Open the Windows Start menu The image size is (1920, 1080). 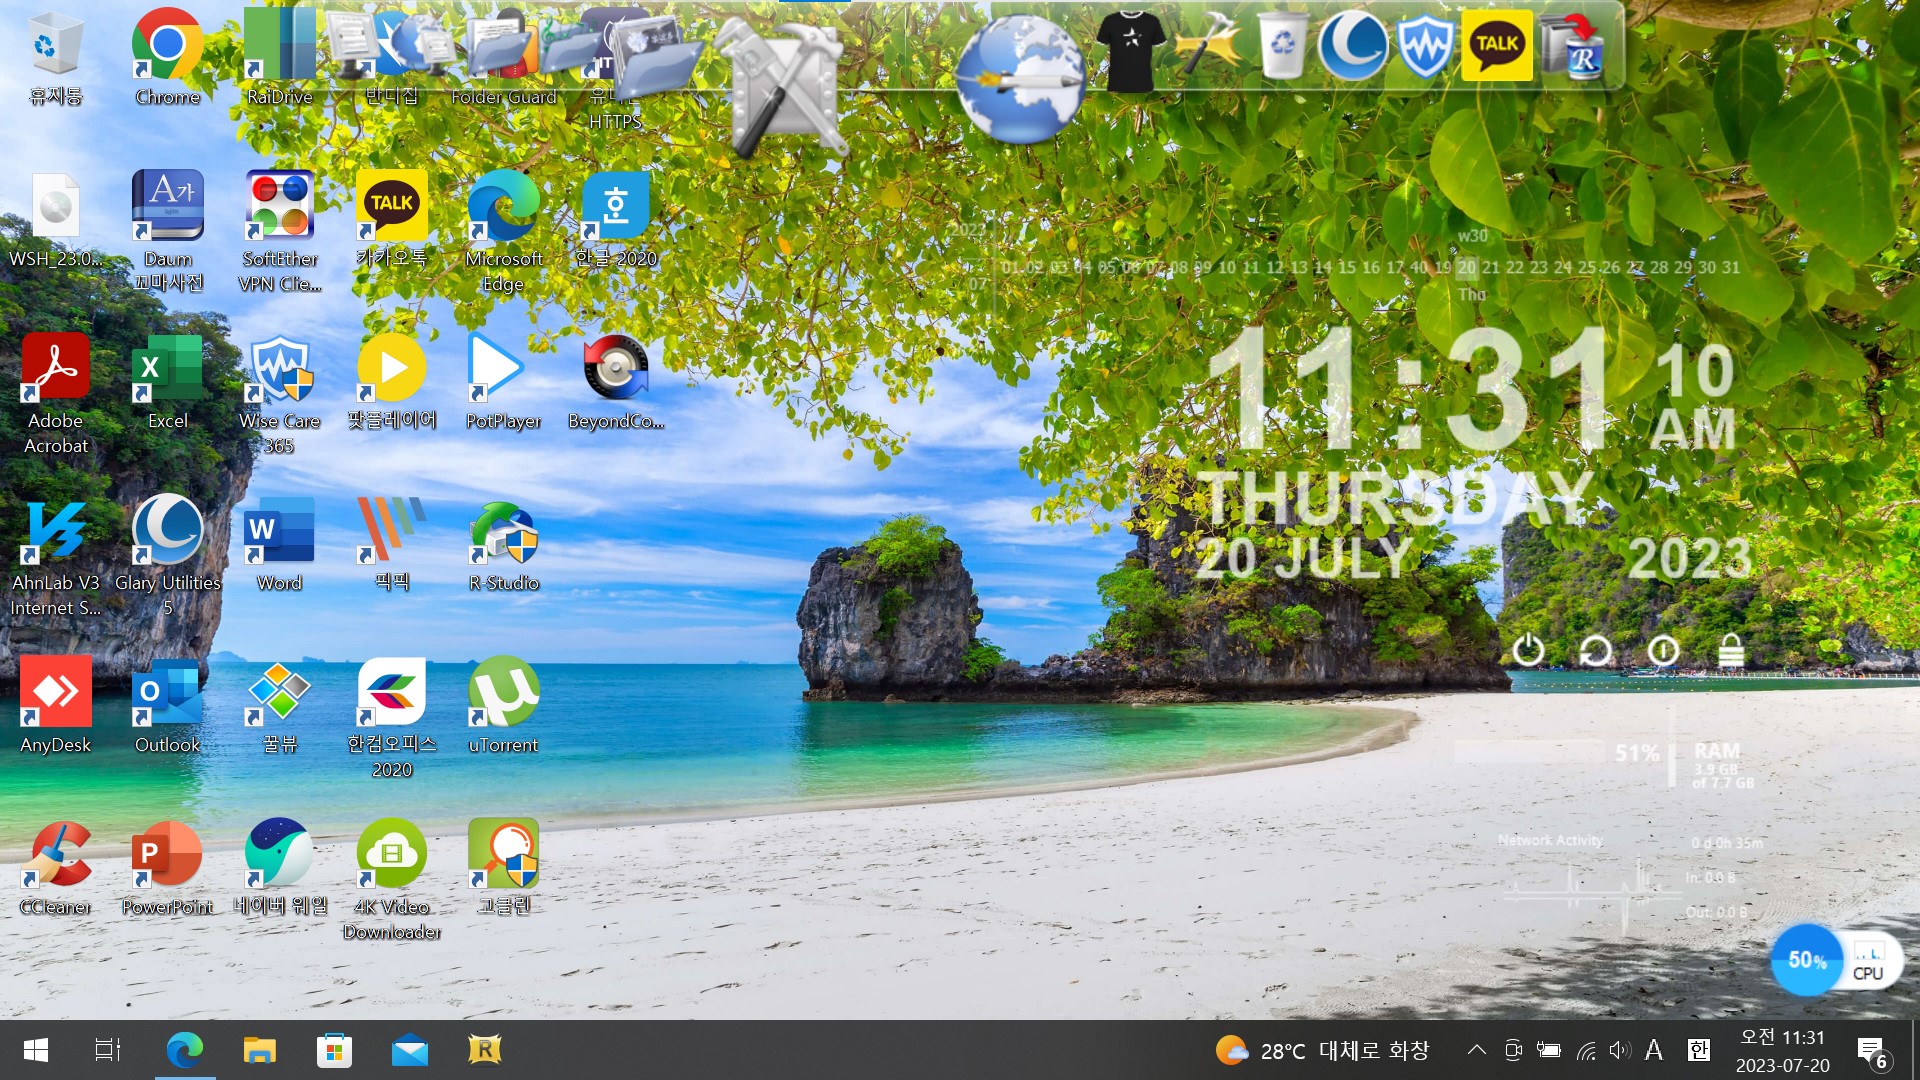(36, 1050)
